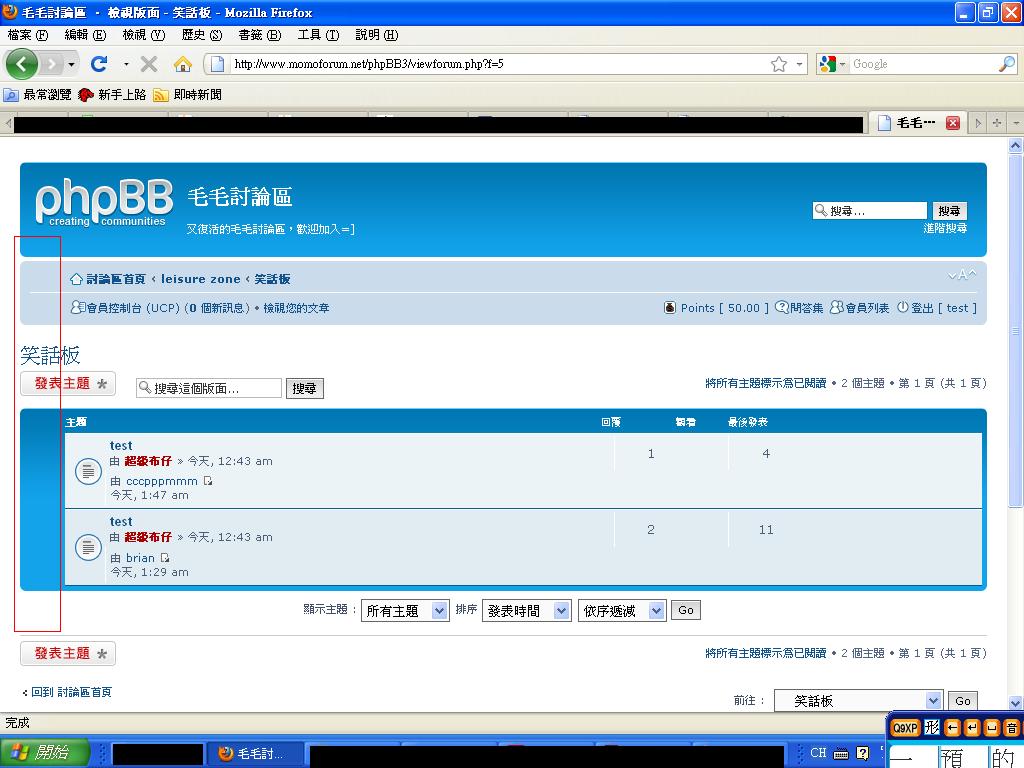1024x768 pixels.
Task: Click 檢視您的文章 link
Action: coord(296,308)
